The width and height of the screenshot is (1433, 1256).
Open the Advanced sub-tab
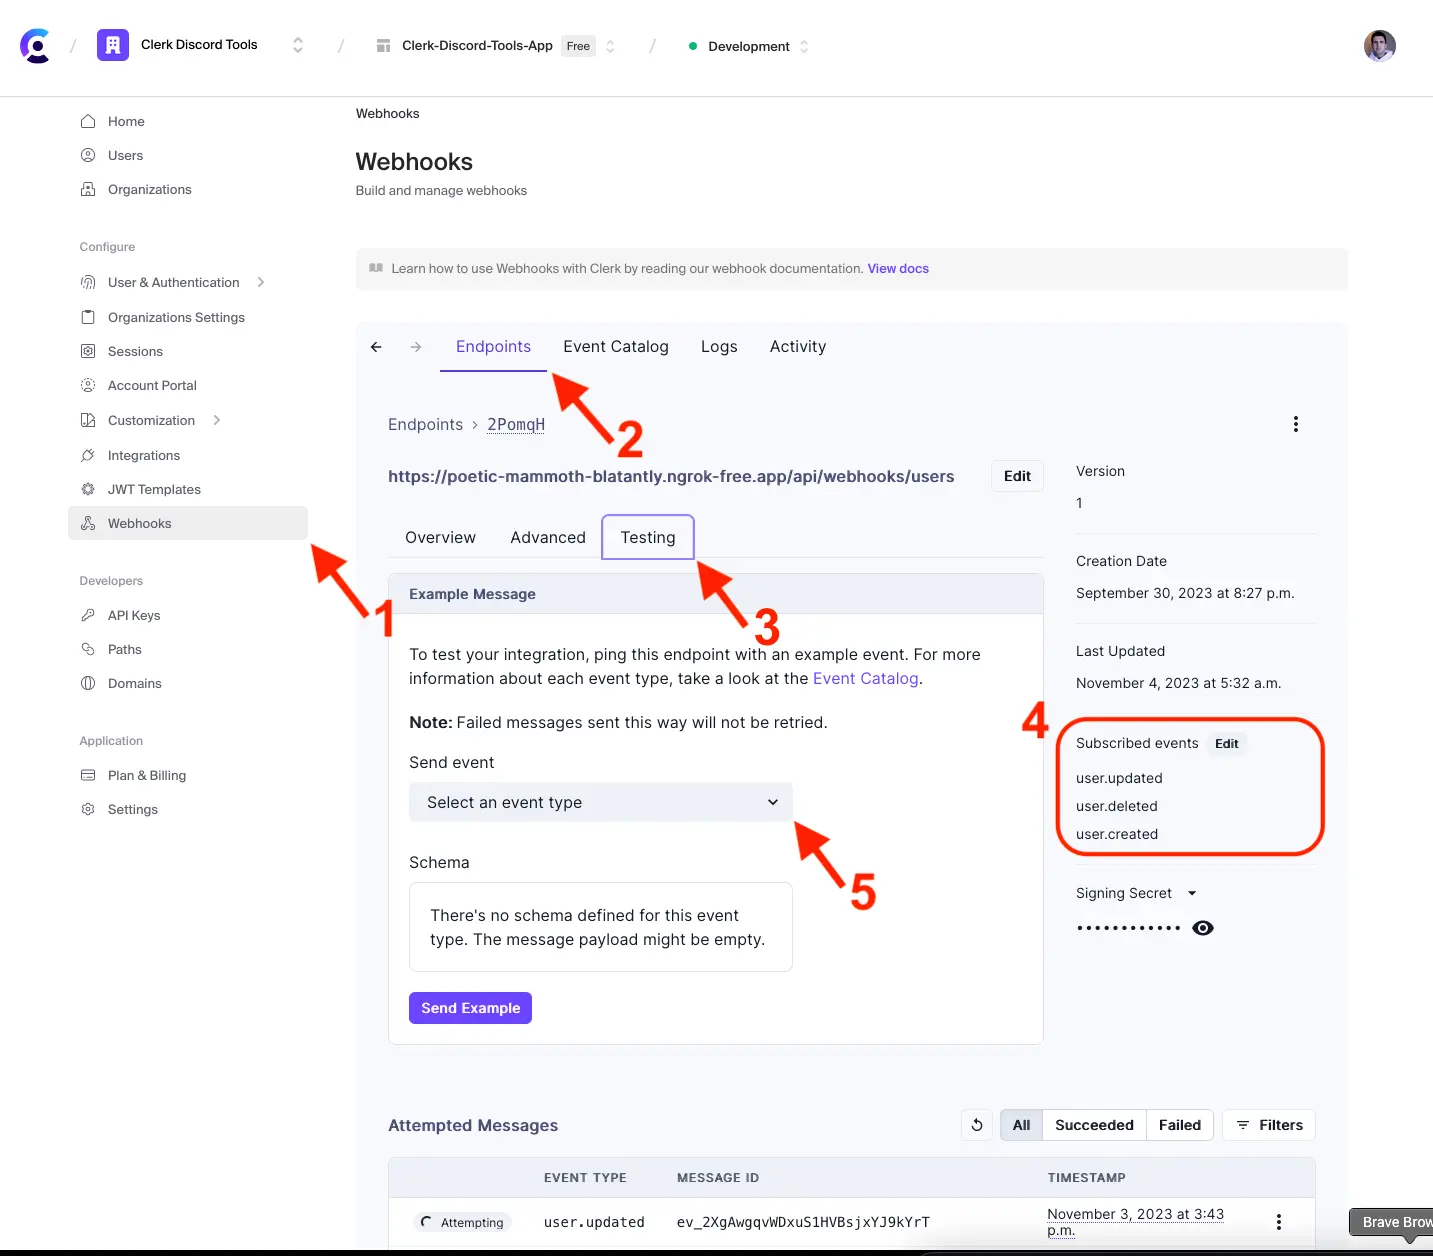click(x=548, y=537)
